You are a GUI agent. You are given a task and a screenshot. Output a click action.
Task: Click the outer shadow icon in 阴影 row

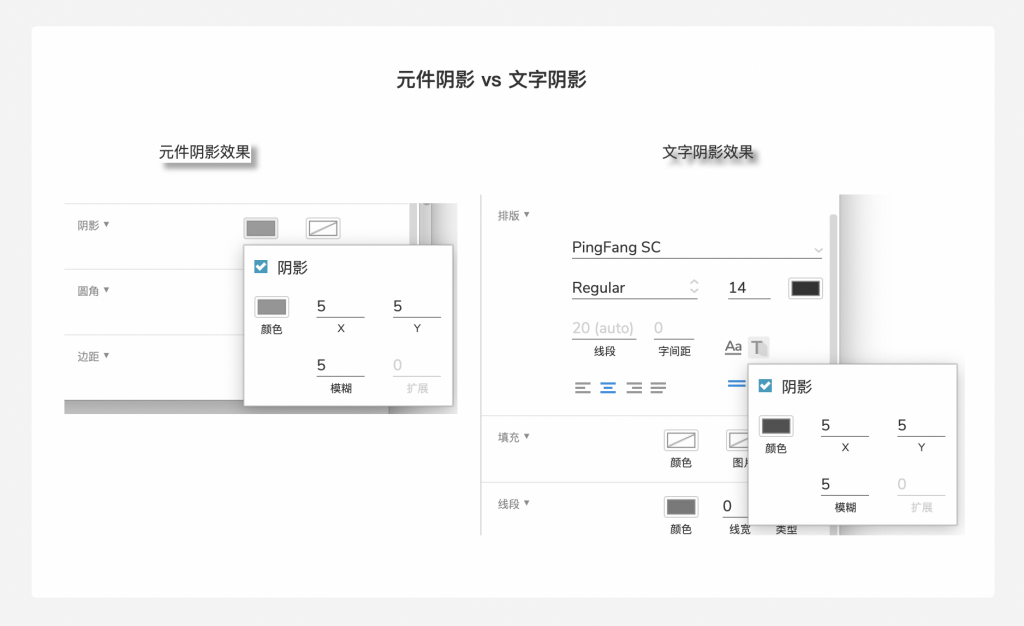pyautogui.click(x=261, y=228)
